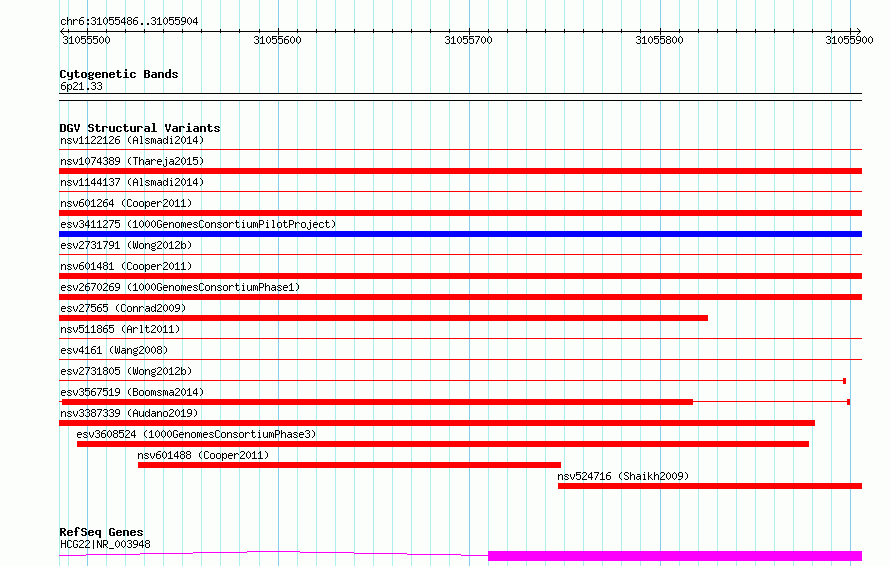The image size is (890, 566).
Task: Select the nsv601481 (Cooper2011) label
Action: [126, 266]
